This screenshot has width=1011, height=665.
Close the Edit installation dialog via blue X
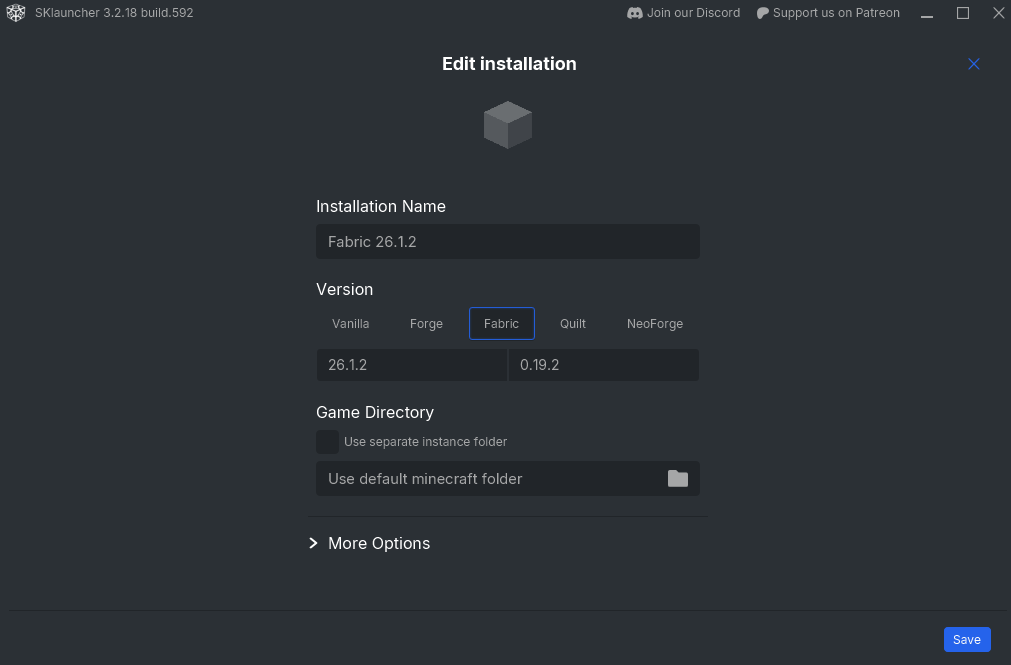click(x=973, y=63)
